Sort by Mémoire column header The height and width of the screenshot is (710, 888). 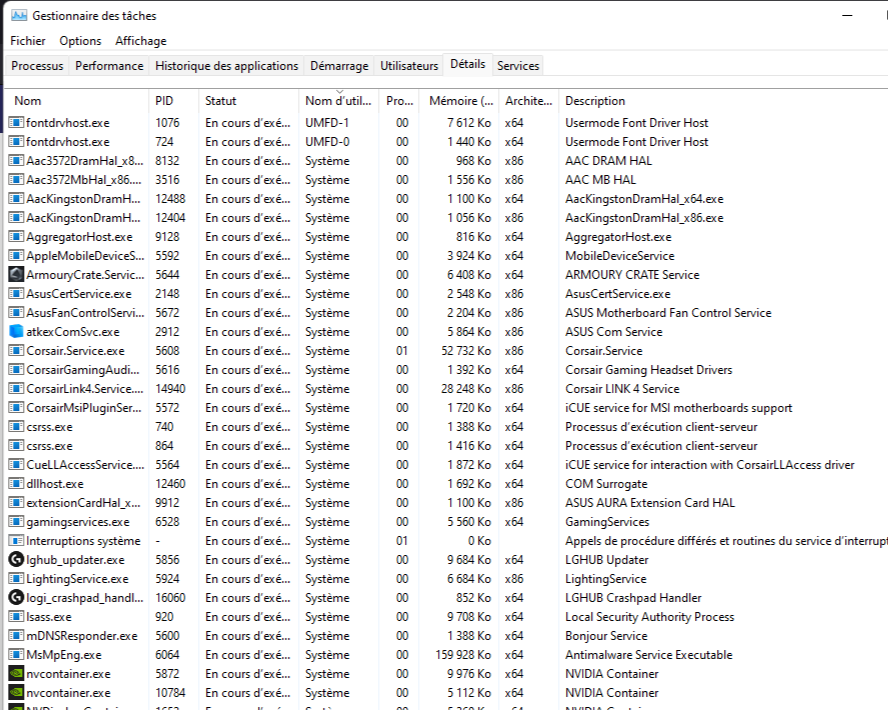click(460, 101)
